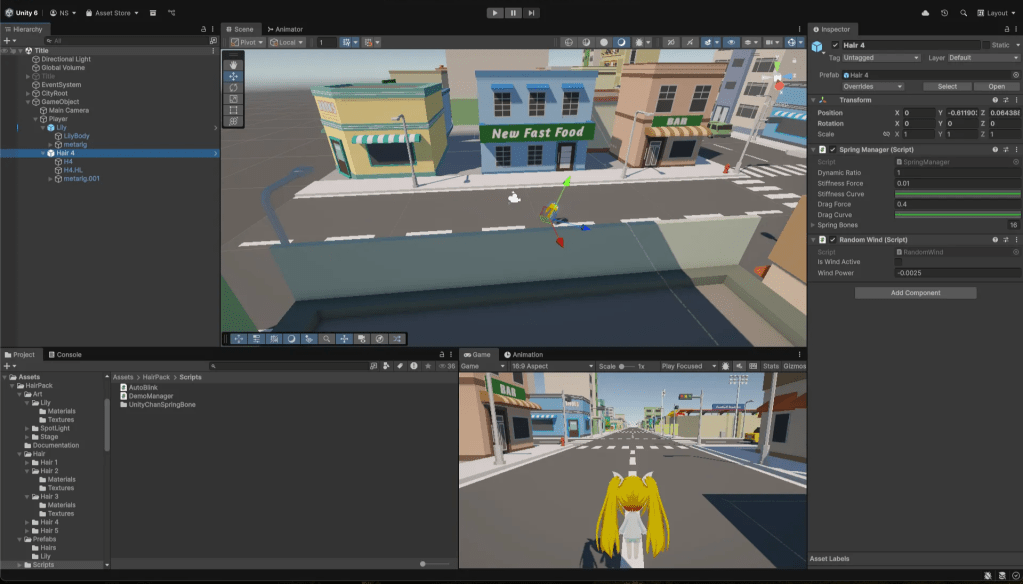The height and width of the screenshot is (584, 1023).
Task: Select the Rotate tool in Scene toolbar
Action: point(234,87)
